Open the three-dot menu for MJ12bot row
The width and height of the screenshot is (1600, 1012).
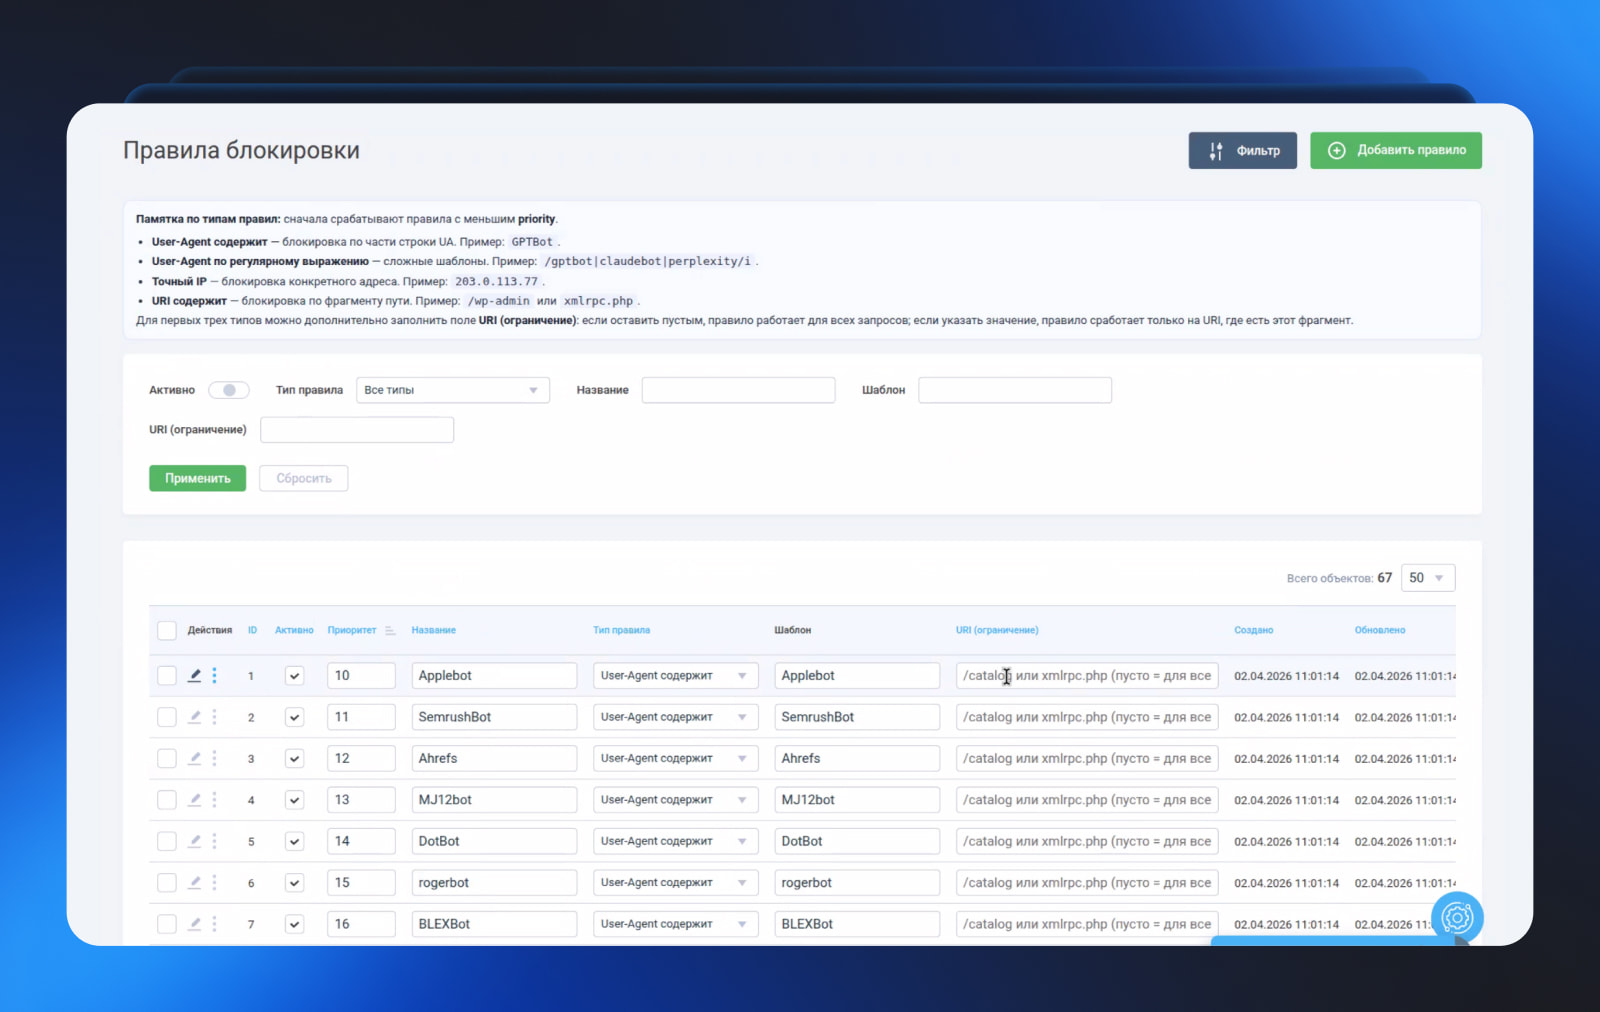tap(214, 800)
